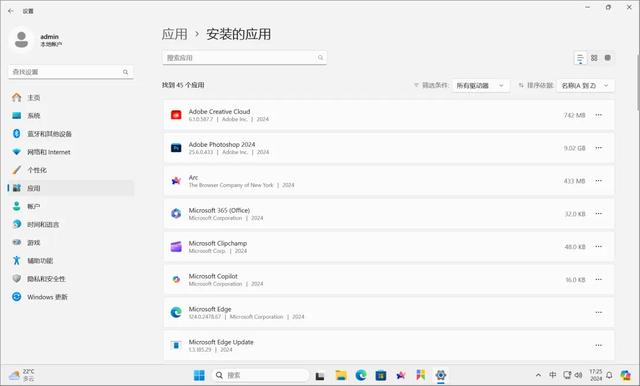
Task: Open the weather widget showing 22°C
Action: click(22, 375)
